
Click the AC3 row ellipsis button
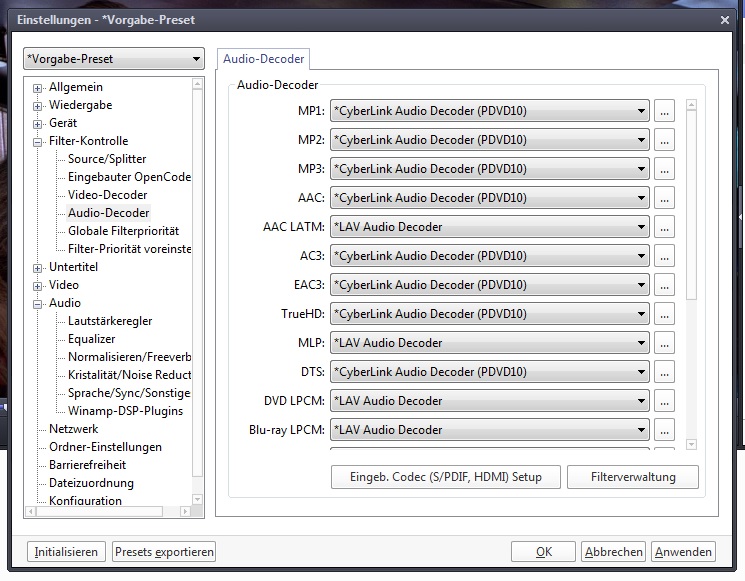pyautogui.click(x=664, y=256)
